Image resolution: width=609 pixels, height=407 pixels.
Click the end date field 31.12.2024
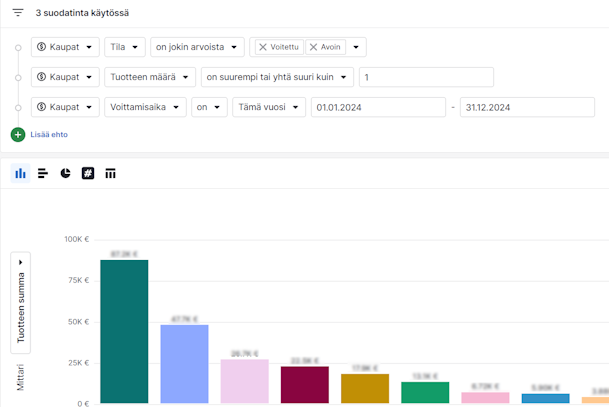click(526, 107)
